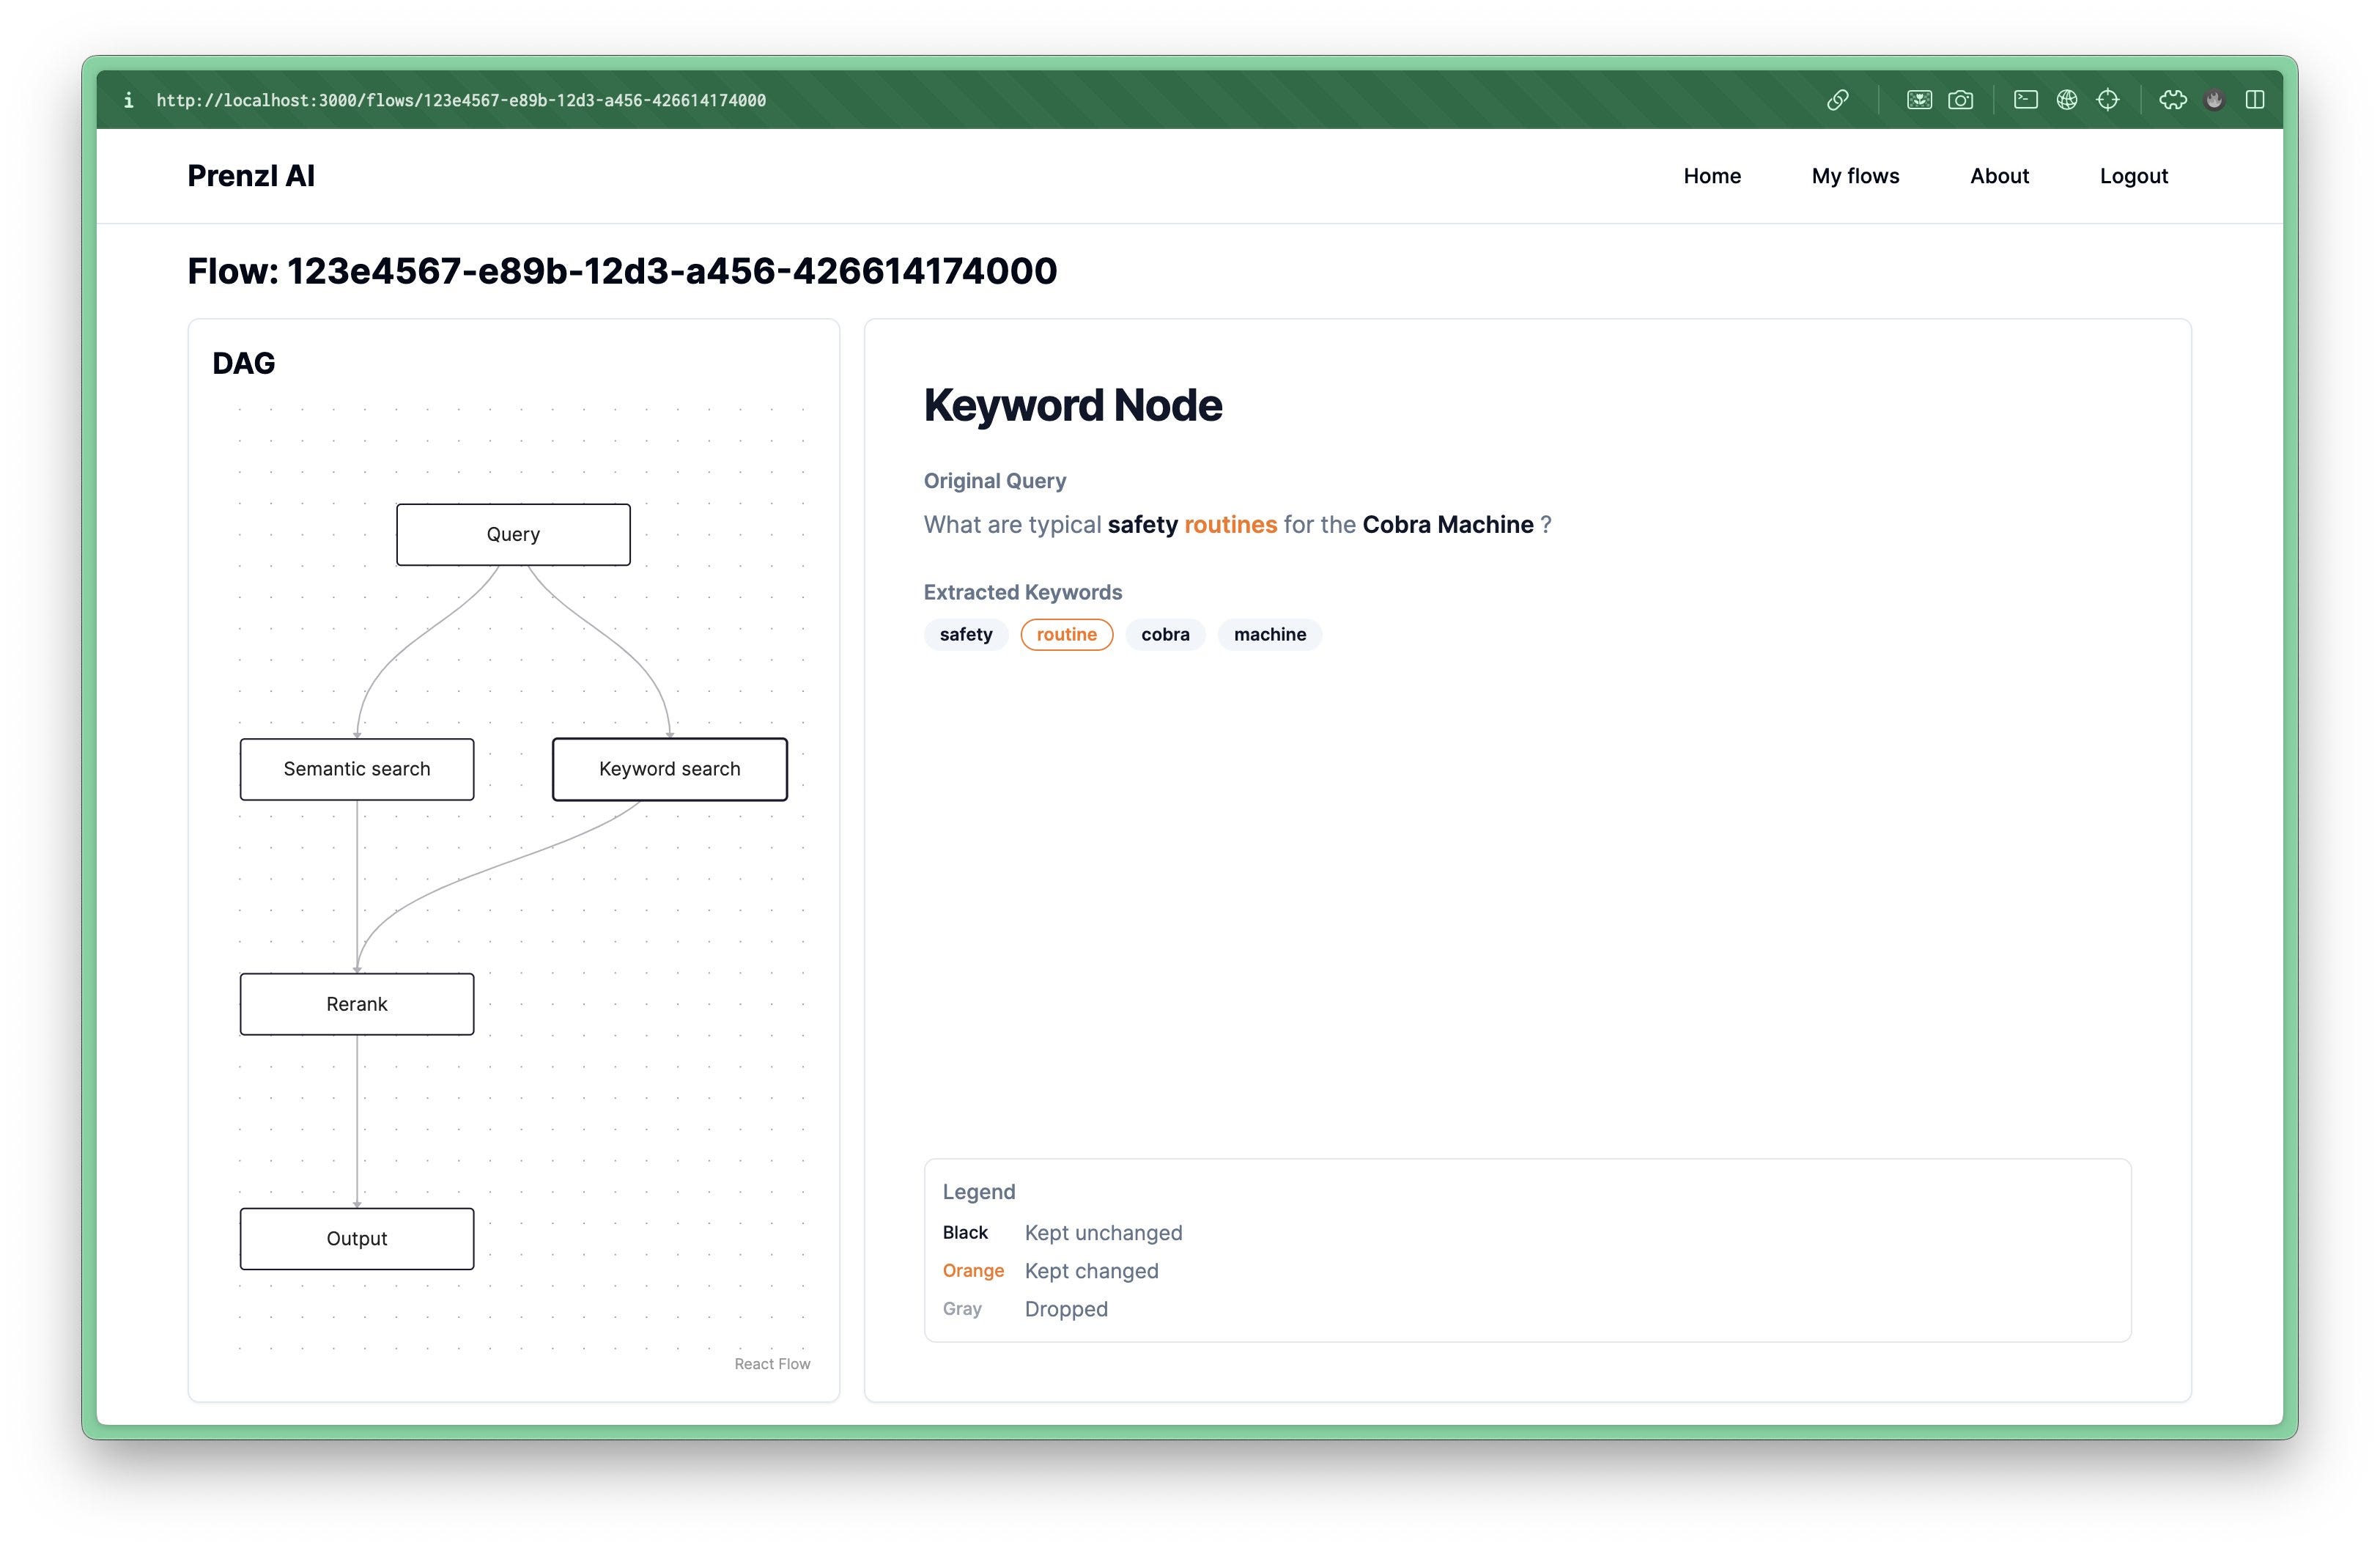Select the Rerank node in the DAG
This screenshot has height=1548, width=2380.
(x=357, y=1004)
